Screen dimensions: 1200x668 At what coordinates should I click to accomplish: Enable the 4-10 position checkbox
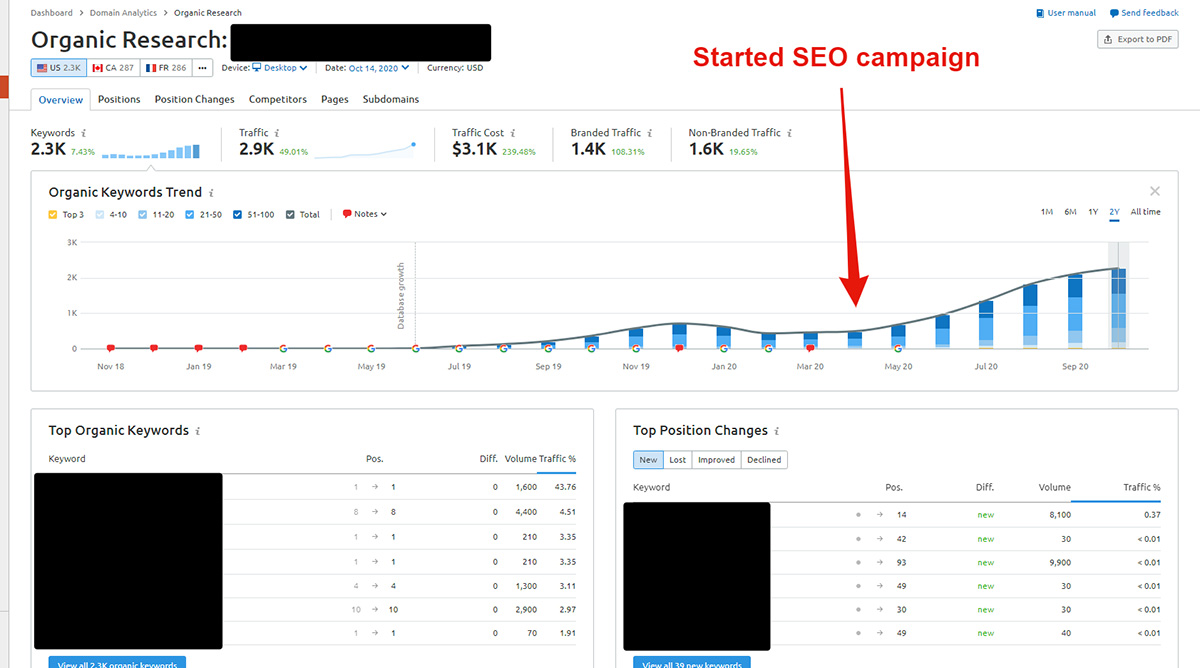99,214
